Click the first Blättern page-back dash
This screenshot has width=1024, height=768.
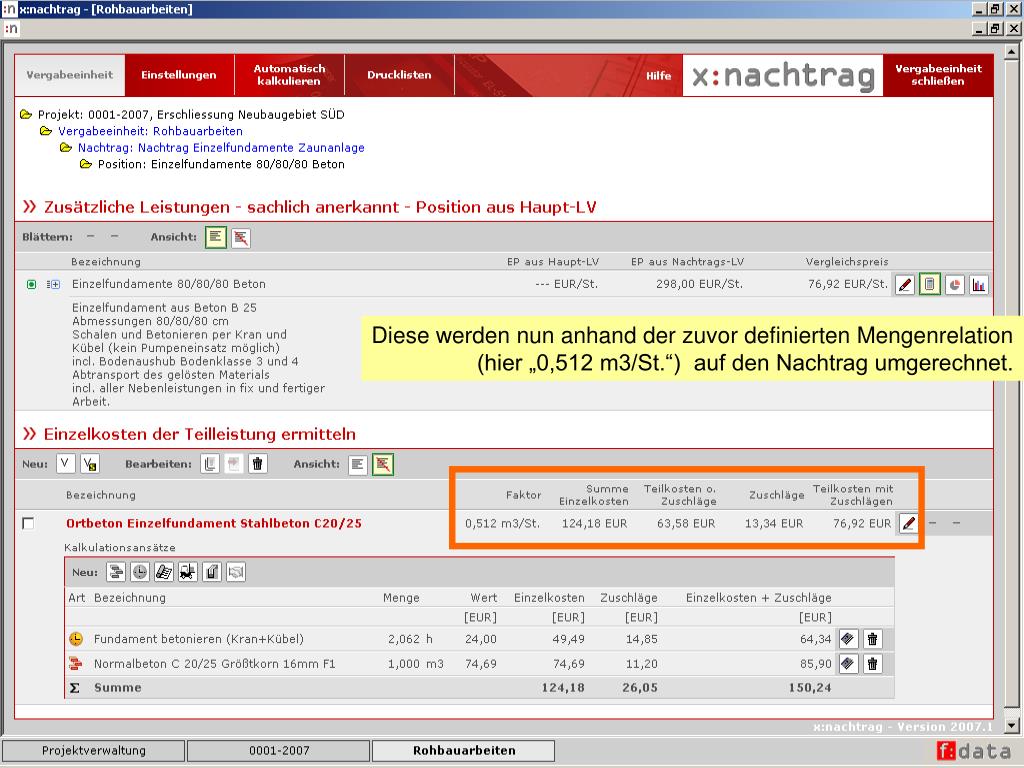coord(91,236)
